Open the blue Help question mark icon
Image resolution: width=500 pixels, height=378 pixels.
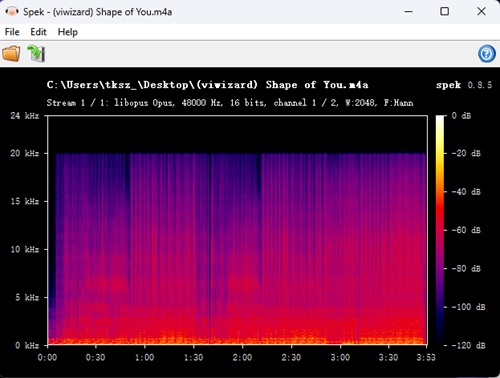487,54
